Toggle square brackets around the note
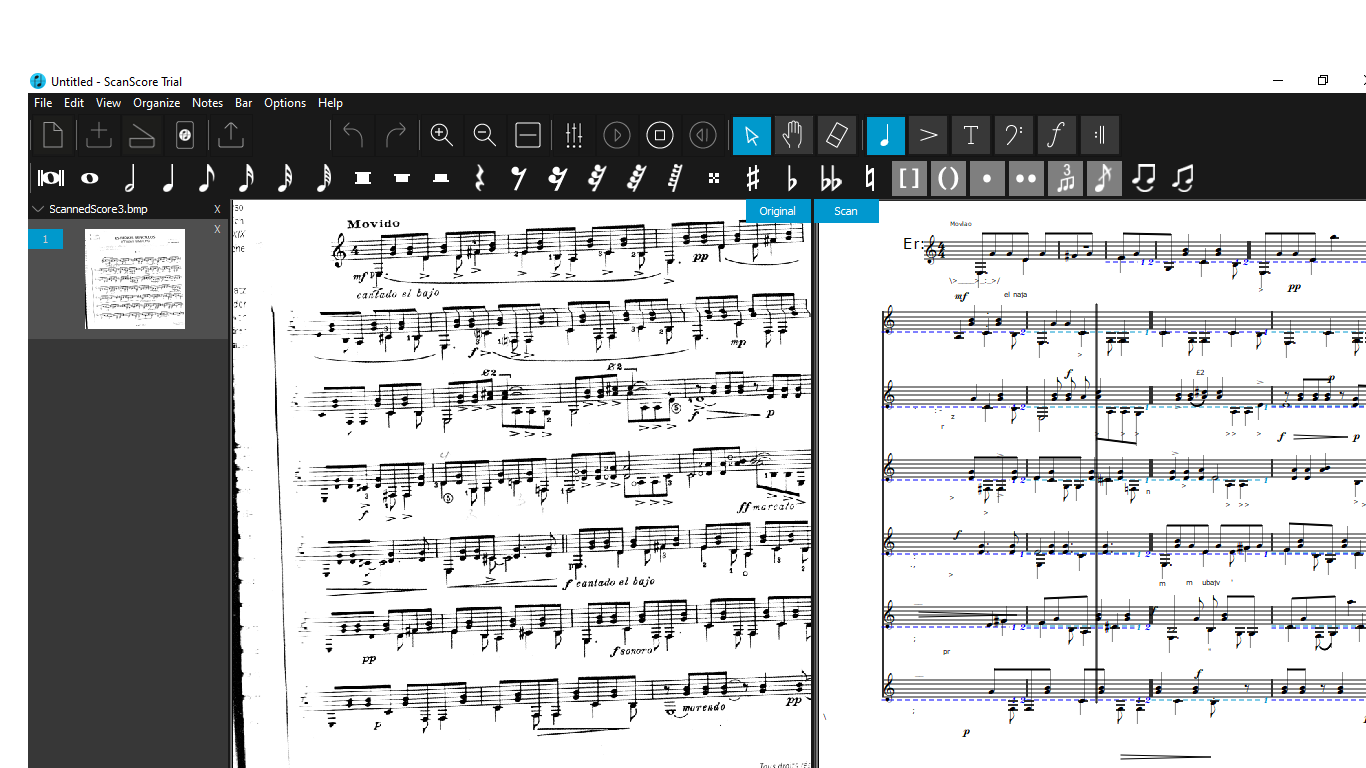 click(909, 178)
